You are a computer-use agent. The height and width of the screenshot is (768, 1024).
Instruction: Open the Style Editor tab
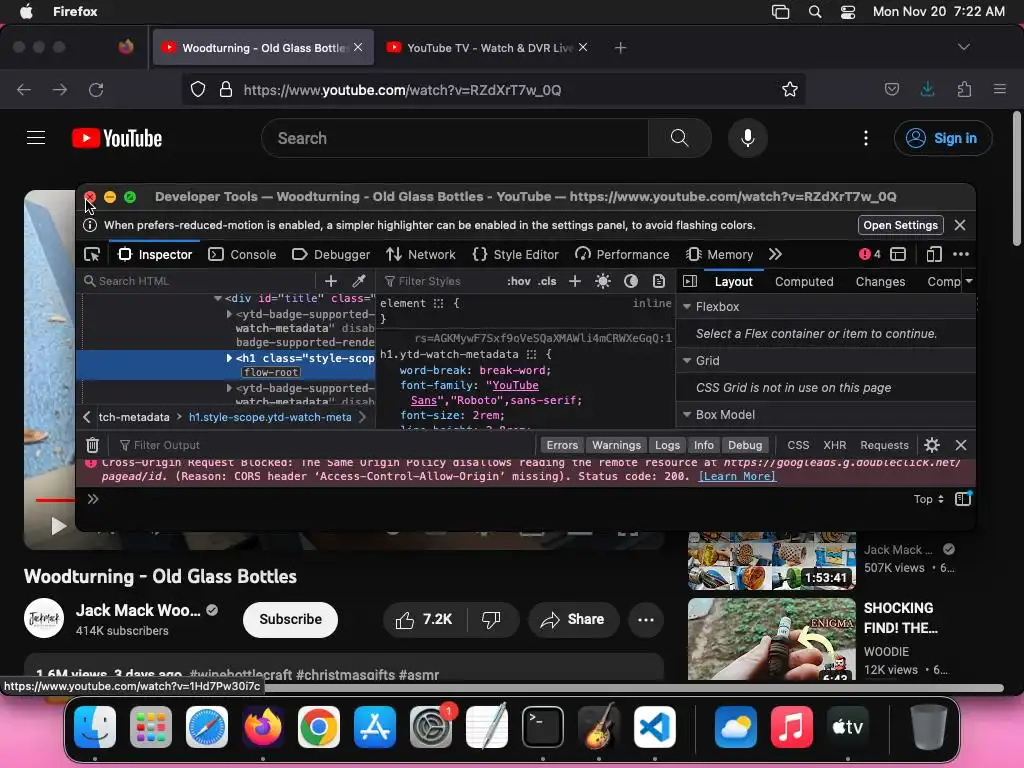point(516,255)
